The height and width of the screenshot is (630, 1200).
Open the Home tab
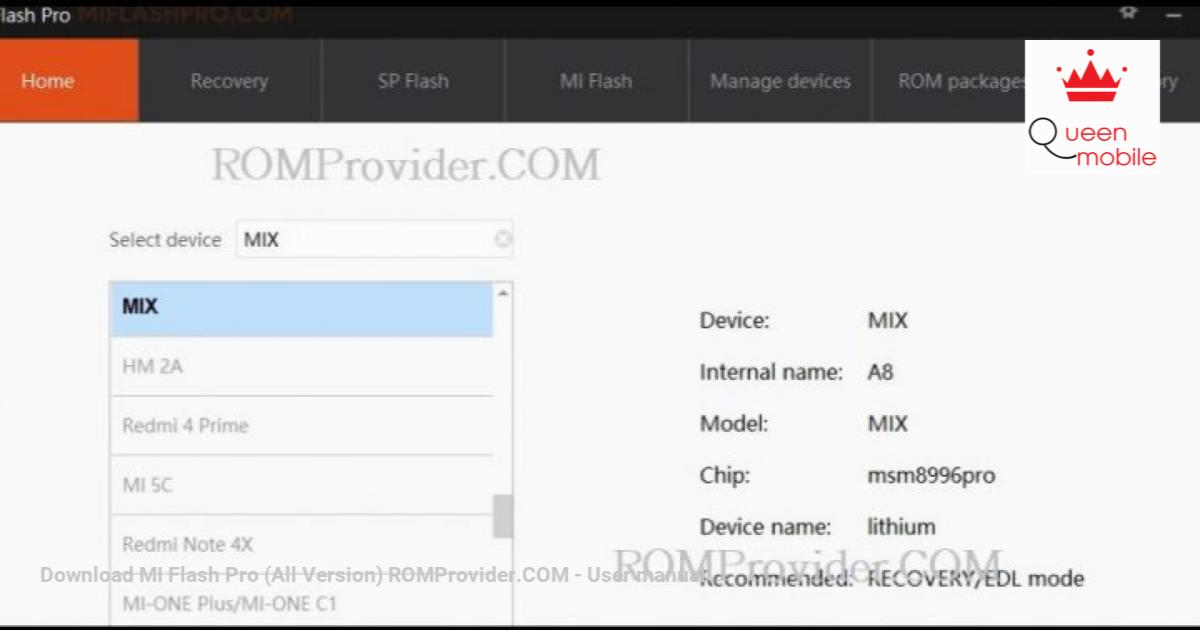(x=68, y=81)
